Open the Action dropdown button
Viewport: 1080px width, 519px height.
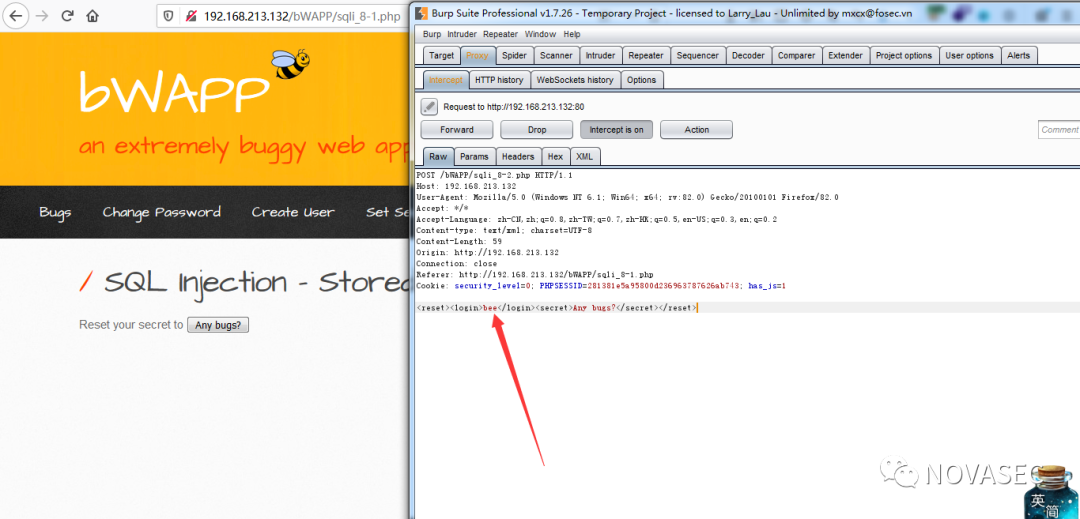coord(696,129)
